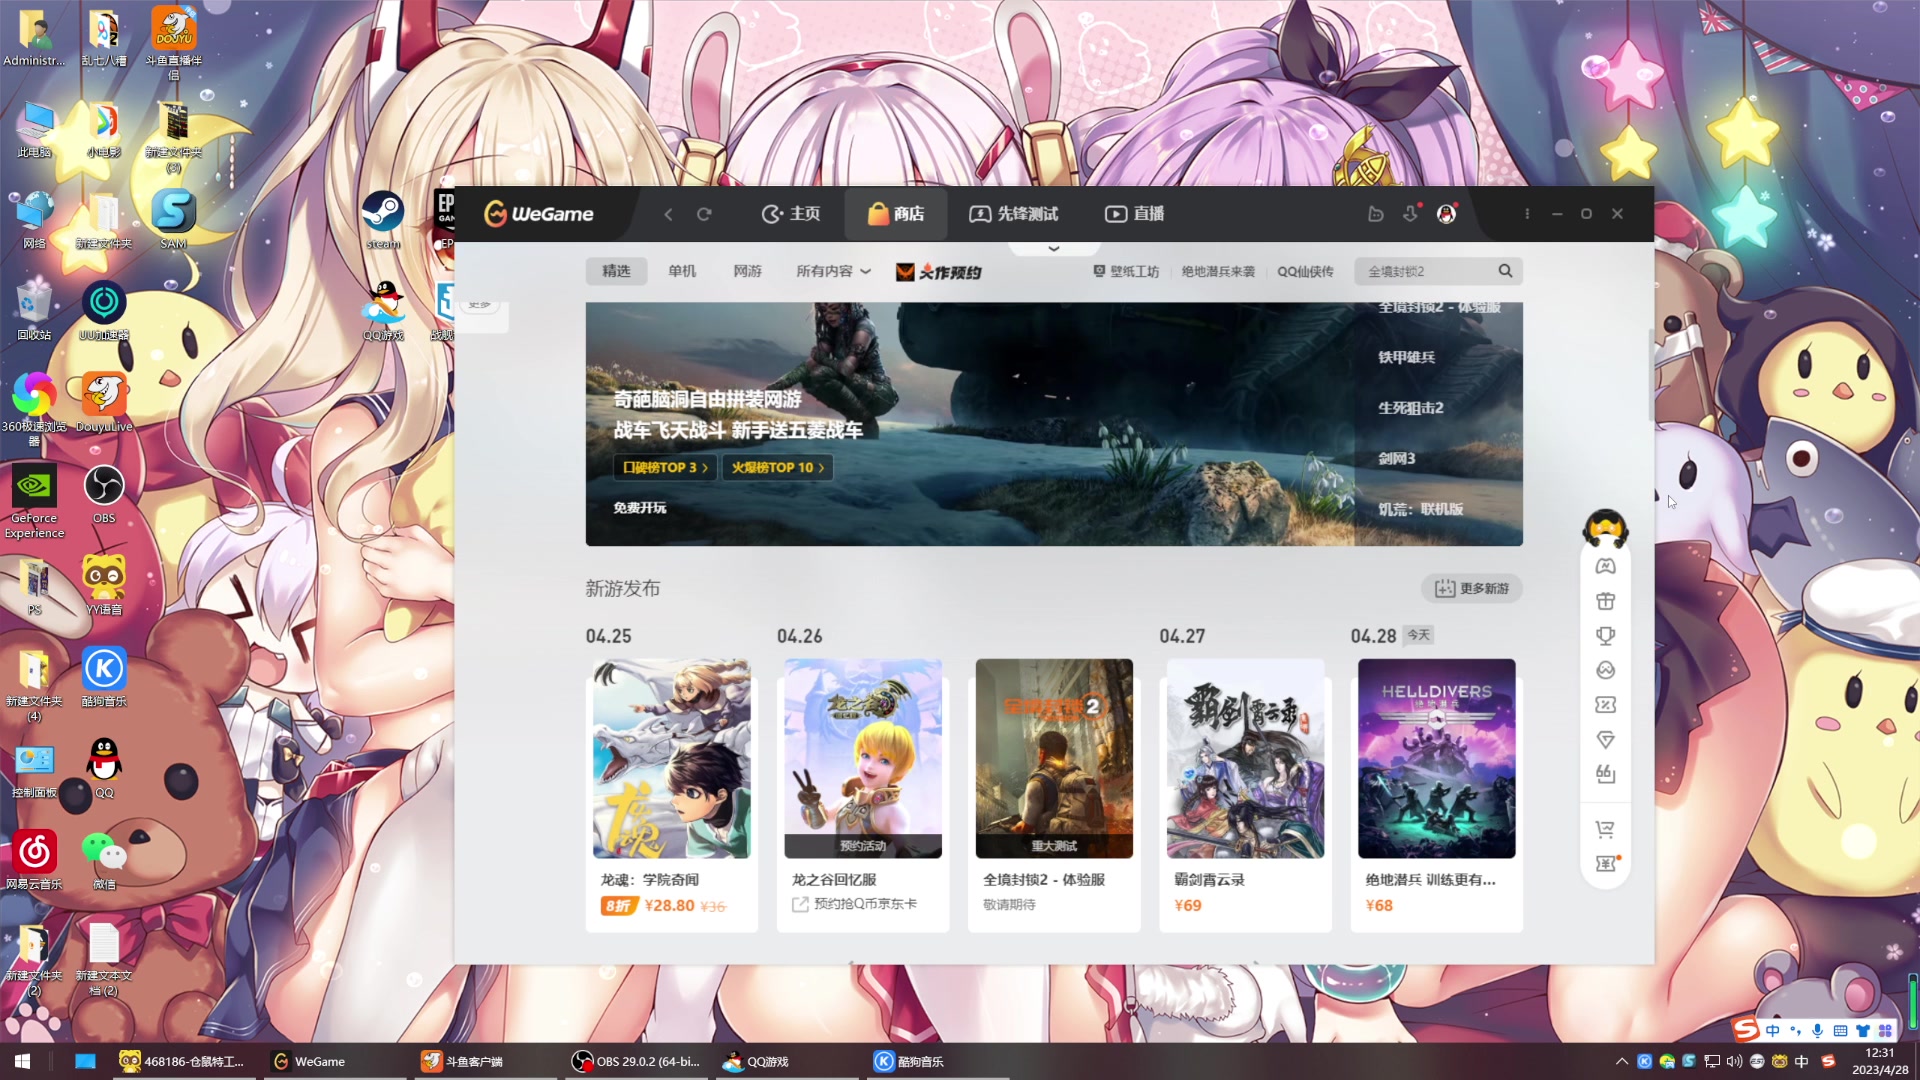
Task: Open the chat assistant icon in header
Action: (1376, 214)
